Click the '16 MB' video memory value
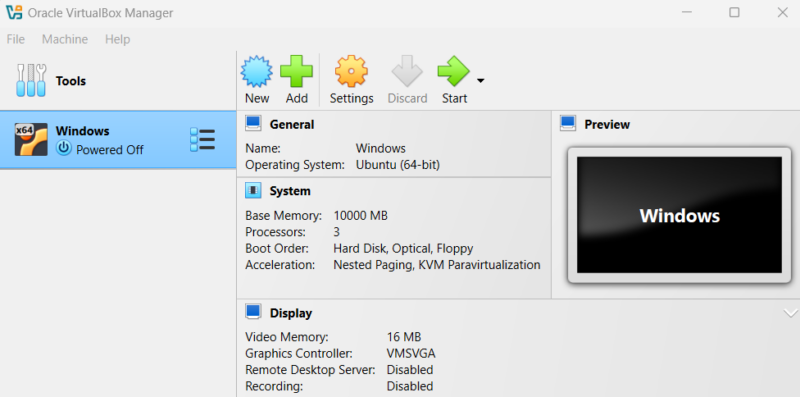 tap(404, 337)
